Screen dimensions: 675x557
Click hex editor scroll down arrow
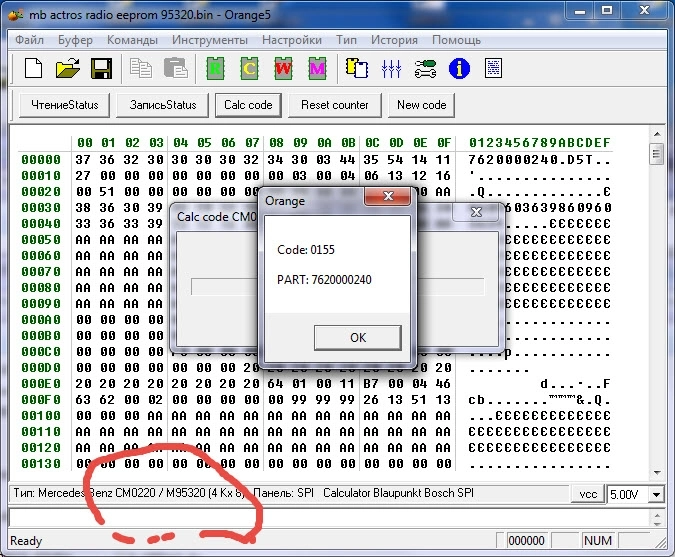pyautogui.click(x=657, y=473)
